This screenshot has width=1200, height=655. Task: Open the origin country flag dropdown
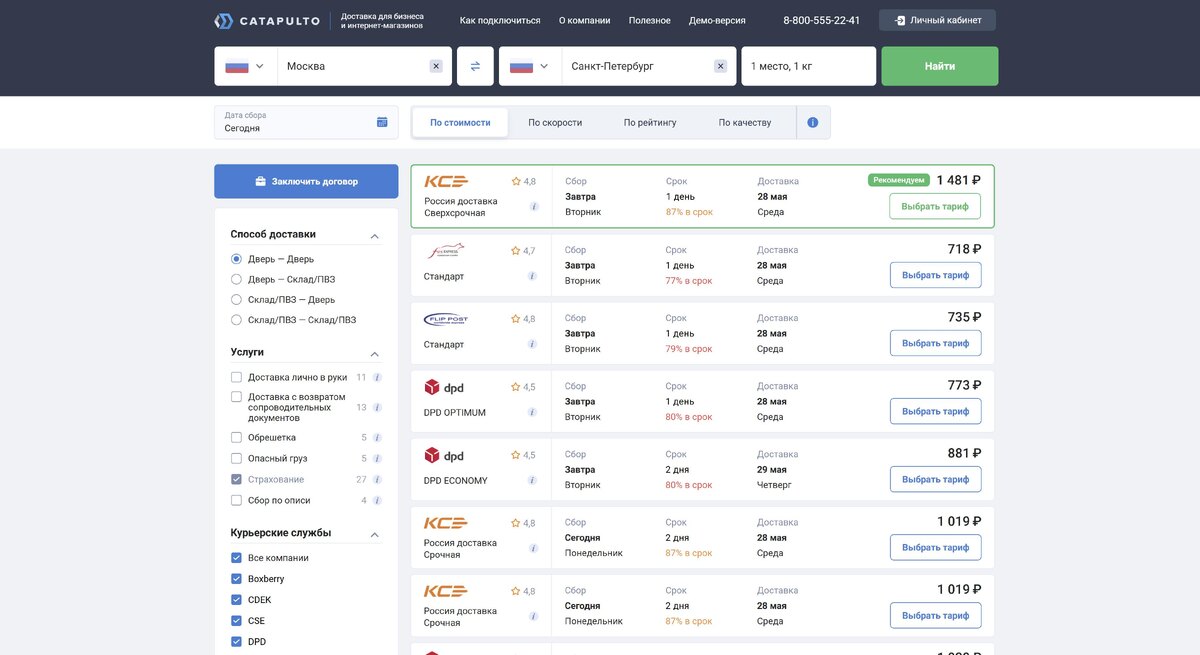click(245, 66)
